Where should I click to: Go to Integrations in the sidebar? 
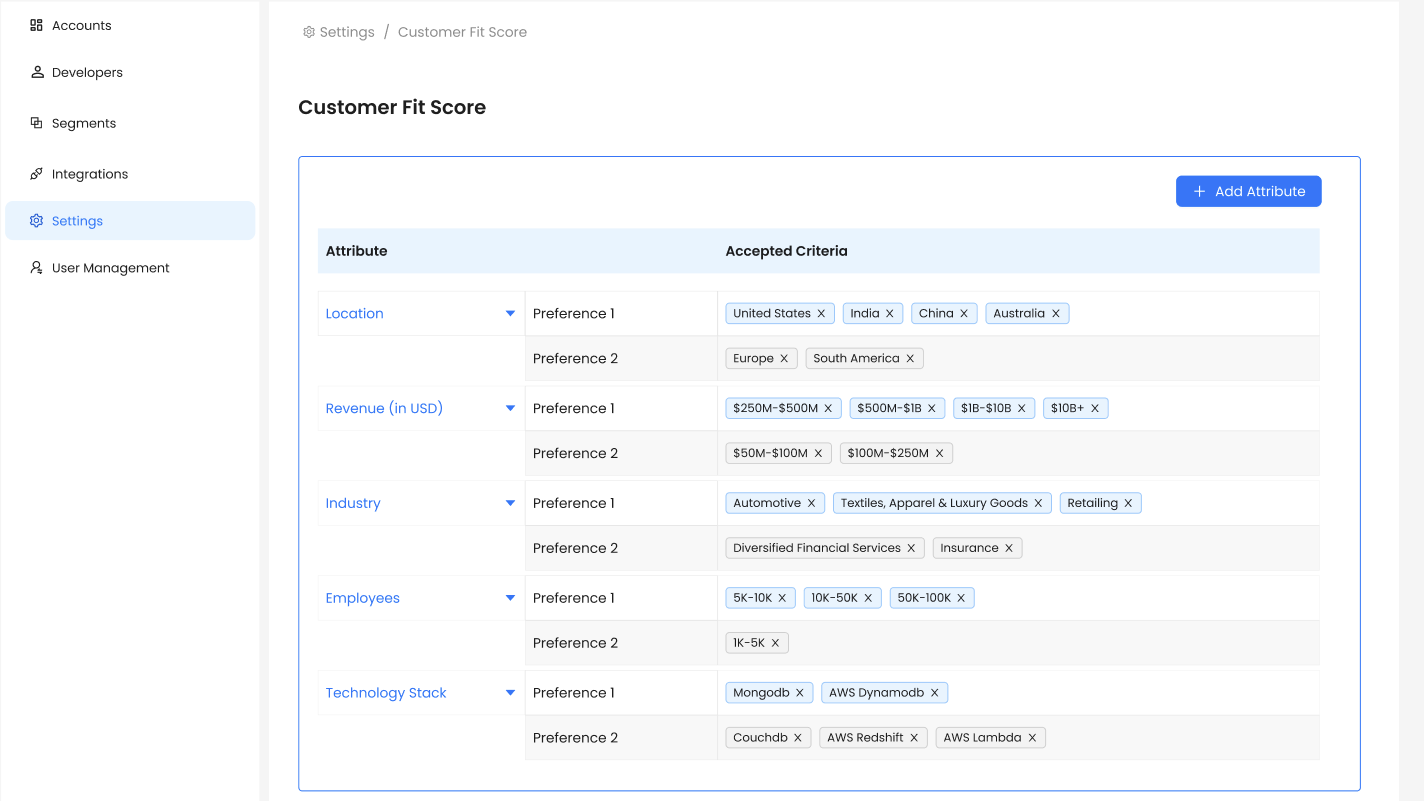90,174
